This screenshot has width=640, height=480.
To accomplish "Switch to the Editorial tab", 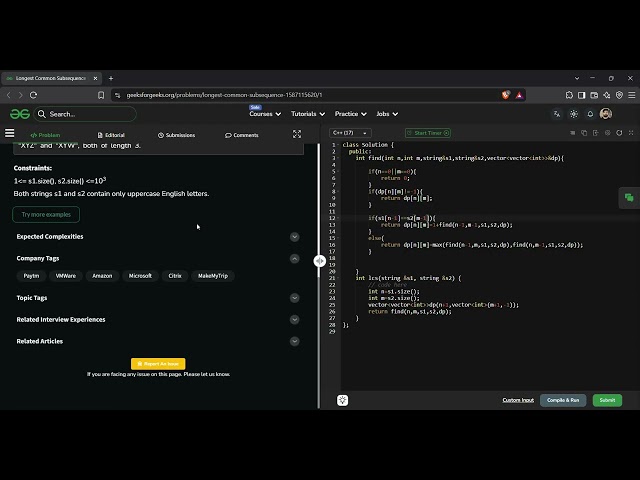I will point(111,135).
